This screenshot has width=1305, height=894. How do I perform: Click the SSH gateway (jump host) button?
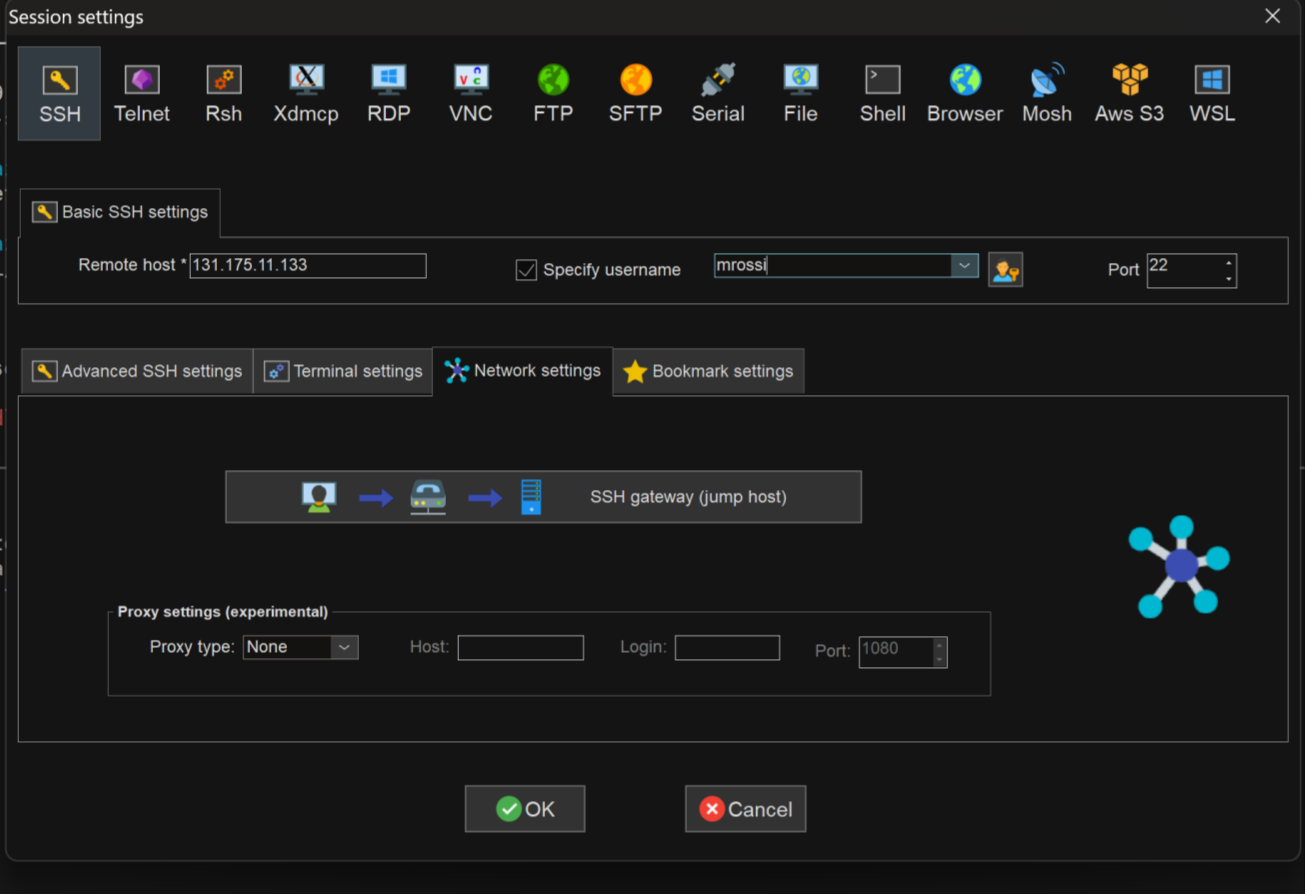pyautogui.click(x=543, y=497)
